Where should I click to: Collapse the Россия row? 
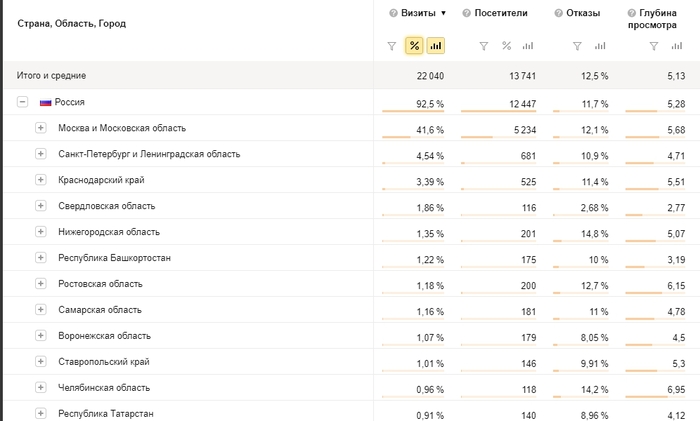coord(22,102)
